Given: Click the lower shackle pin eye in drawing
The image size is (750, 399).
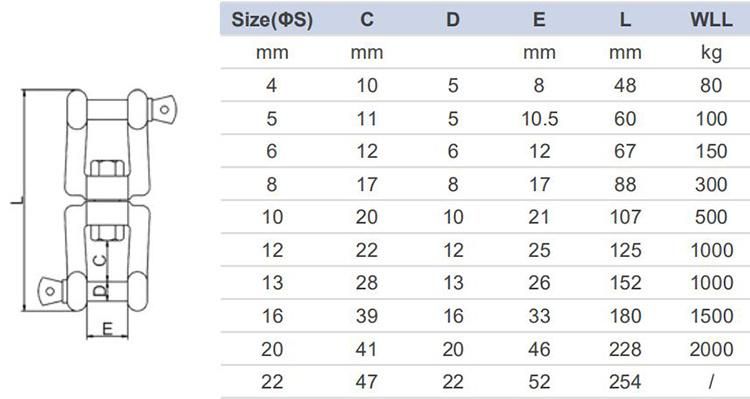Looking at the screenshot, I should pos(50,290).
